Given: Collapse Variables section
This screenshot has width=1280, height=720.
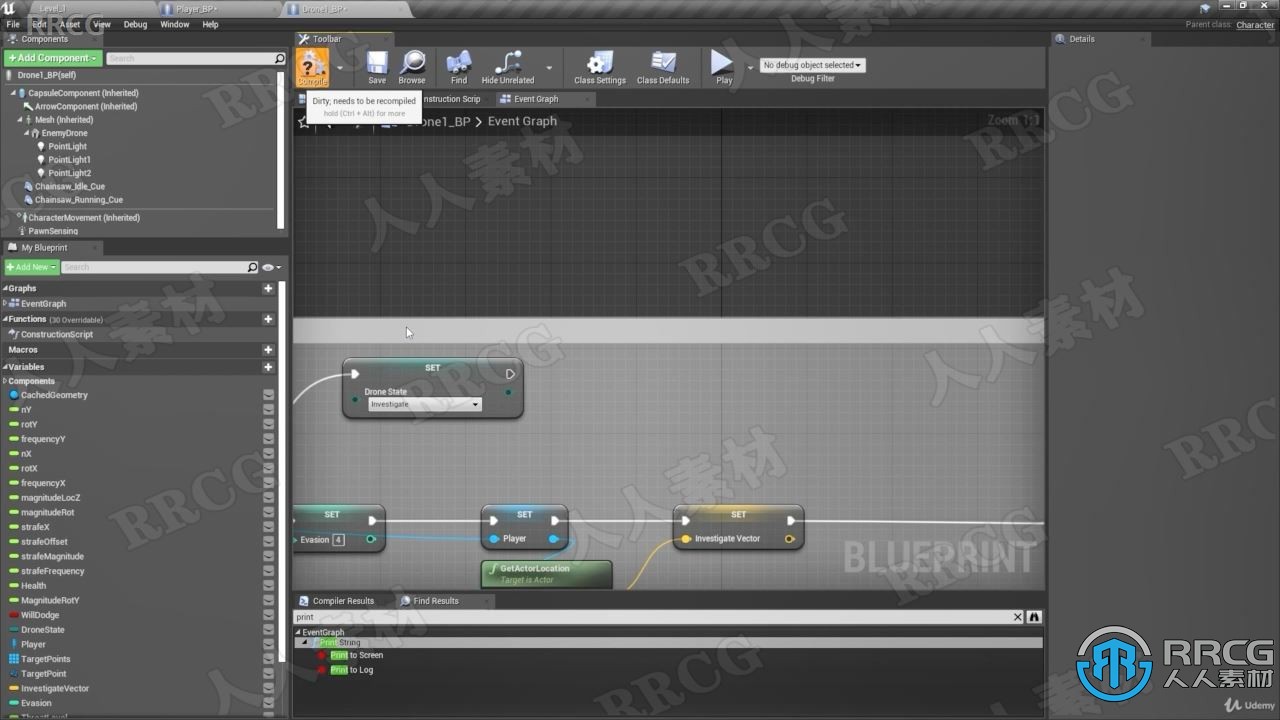Looking at the screenshot, I should click(x=5, y=367).
